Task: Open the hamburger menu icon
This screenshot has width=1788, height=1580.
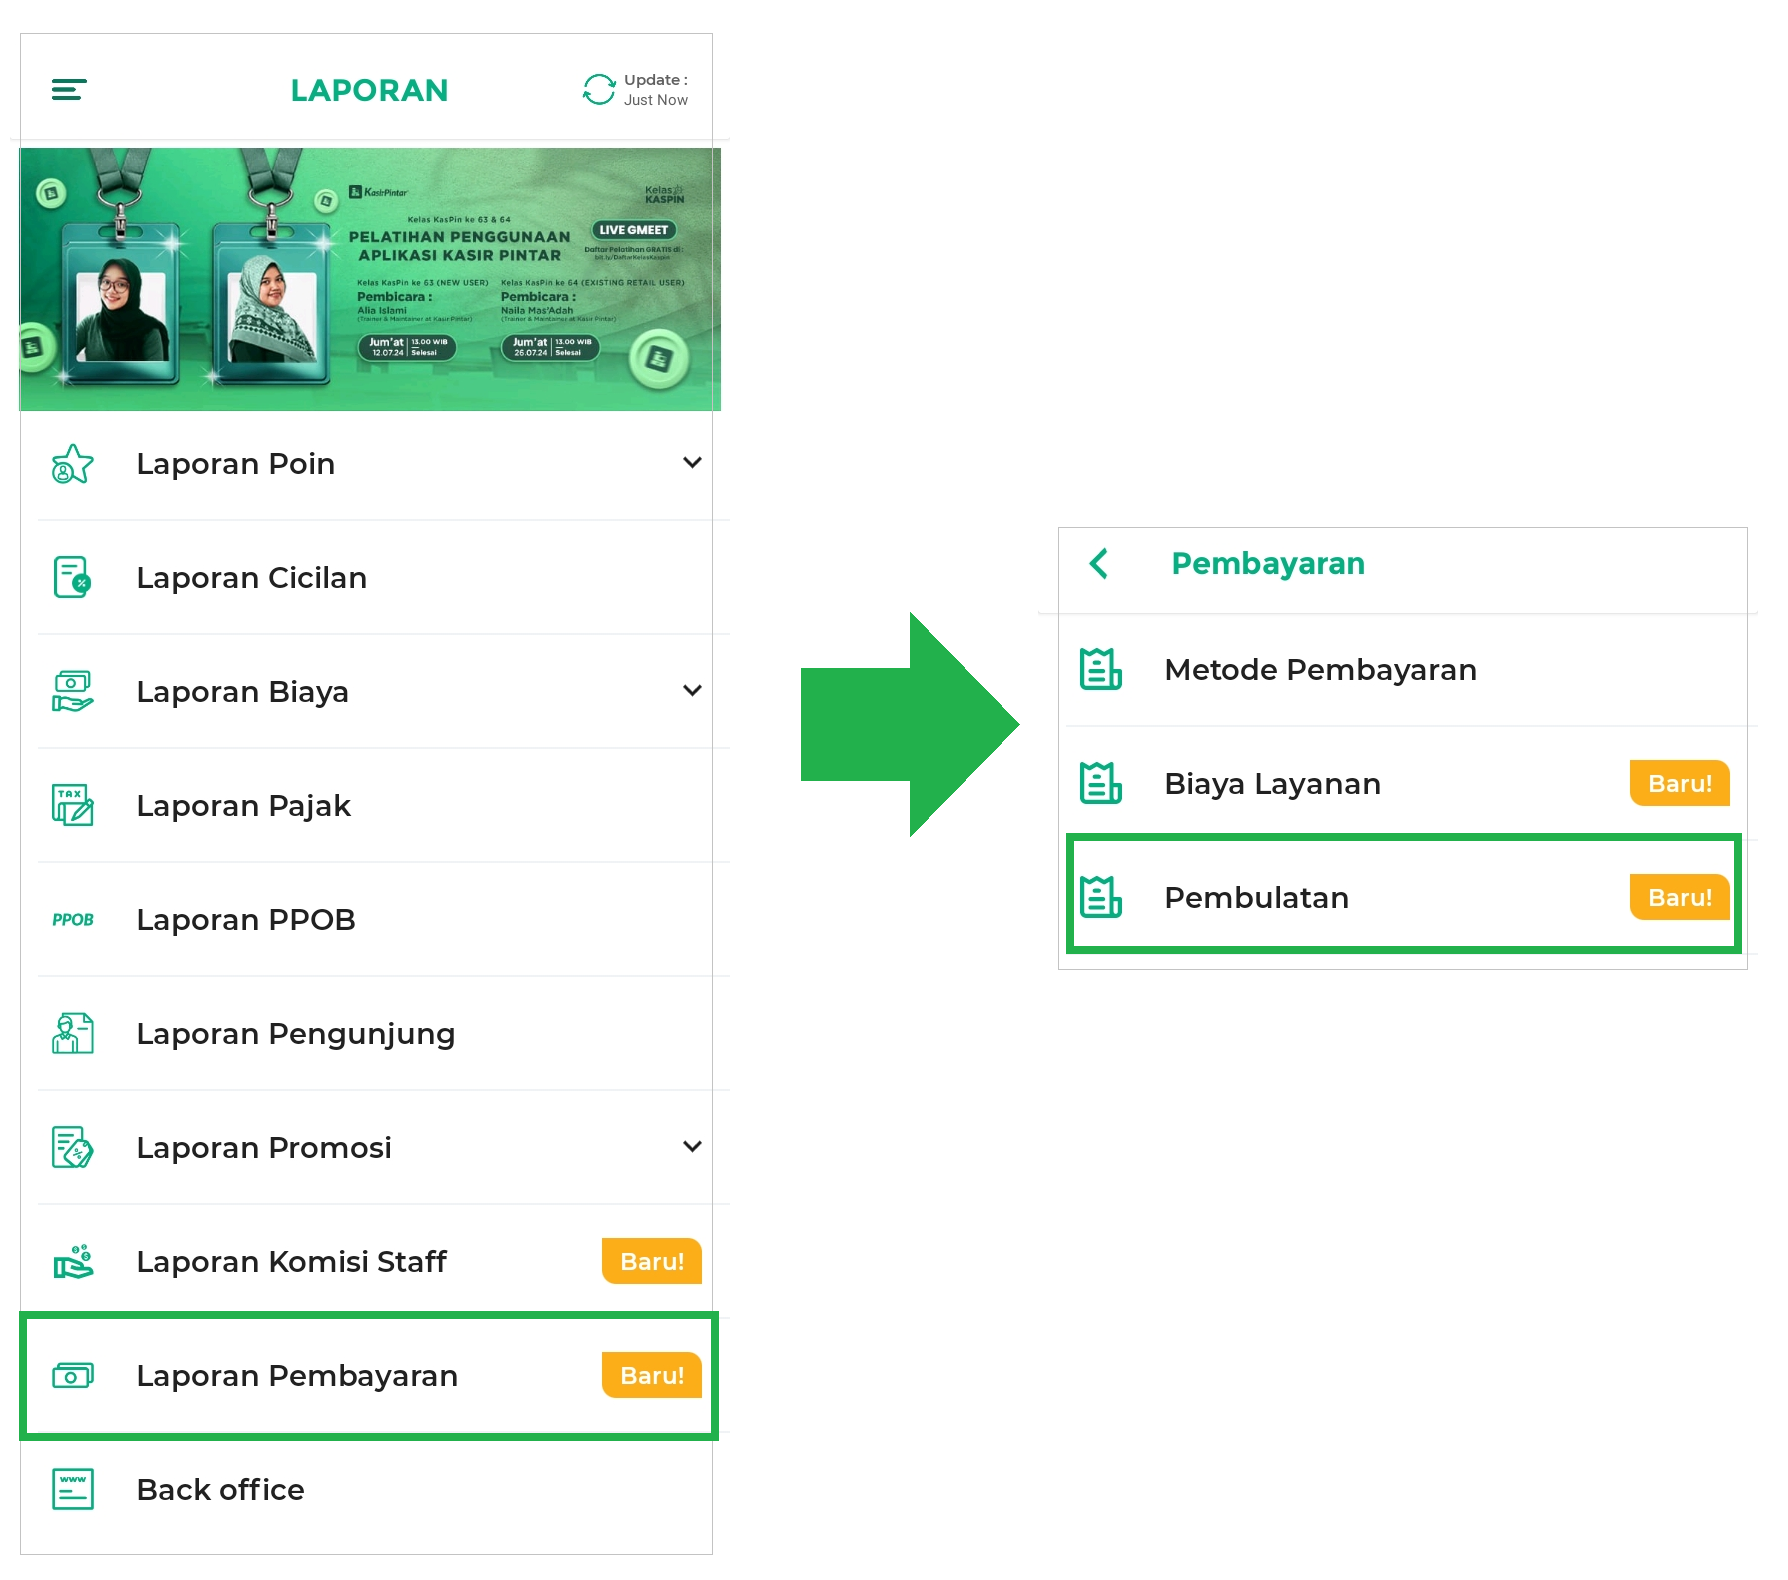Action: [69, 90]
